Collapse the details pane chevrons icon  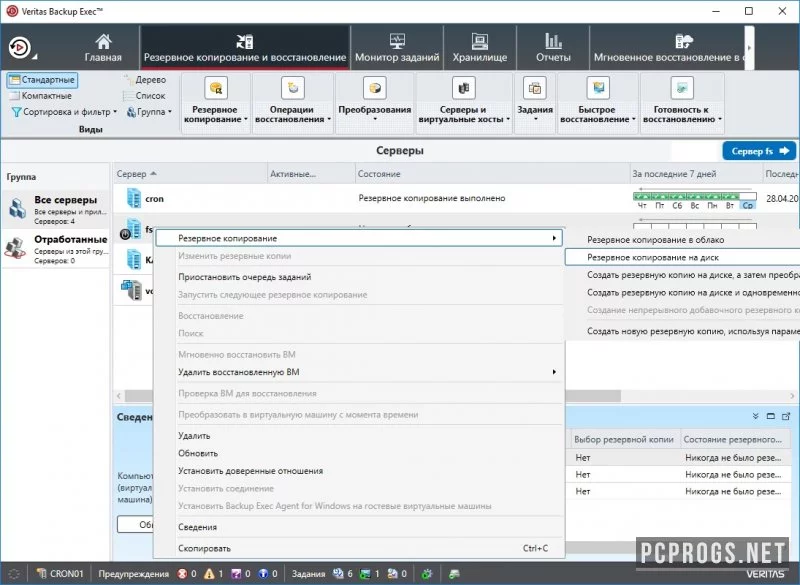pos(755,416)
